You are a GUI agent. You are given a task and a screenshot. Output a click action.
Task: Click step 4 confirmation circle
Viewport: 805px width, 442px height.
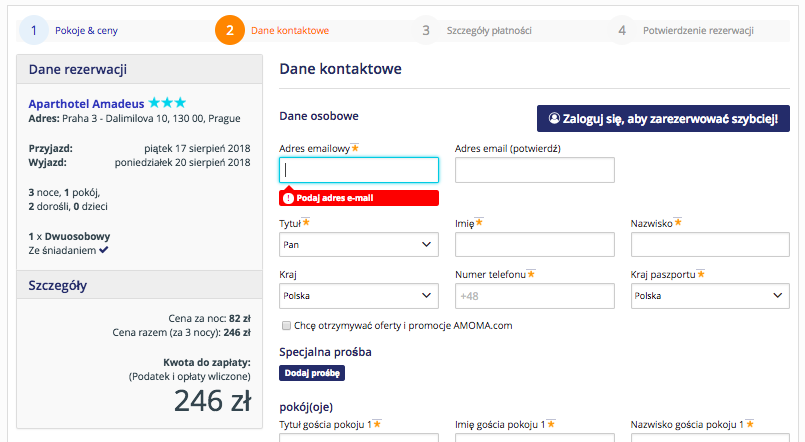click(x=622, y=30)
